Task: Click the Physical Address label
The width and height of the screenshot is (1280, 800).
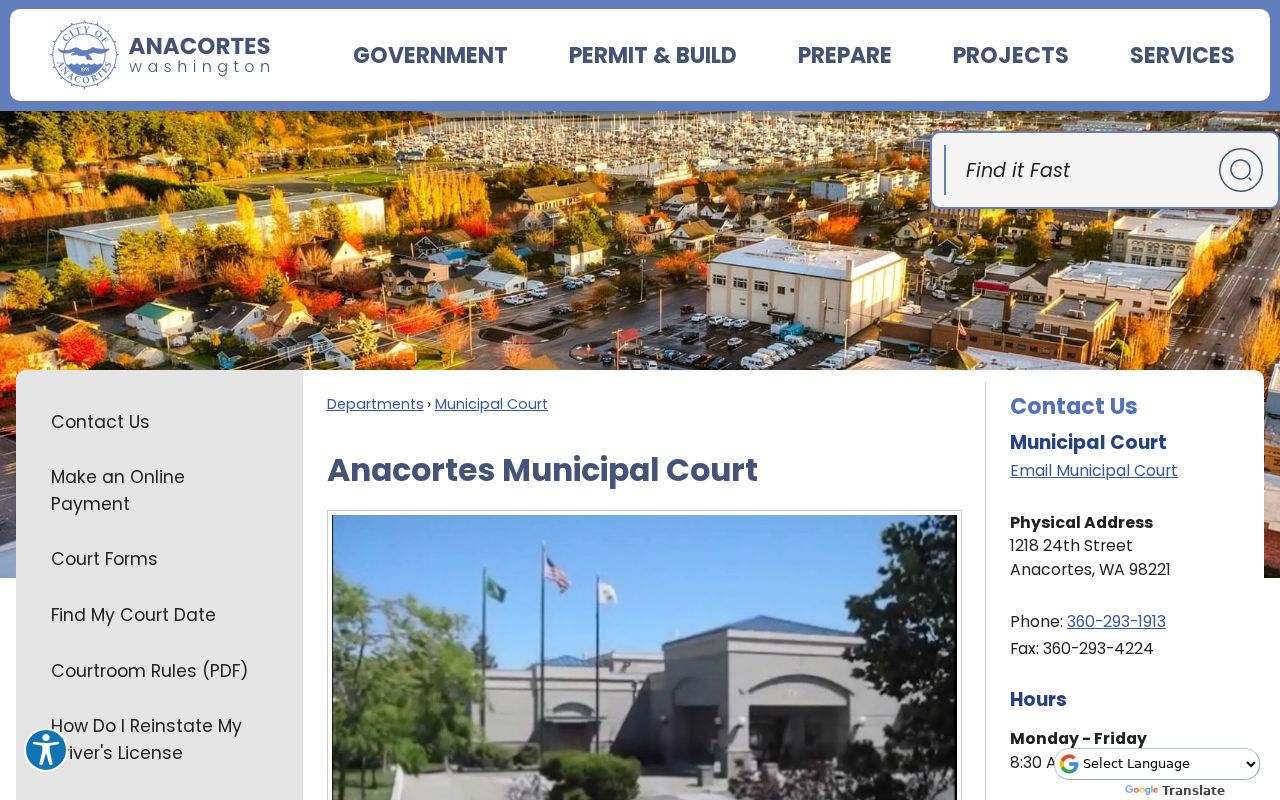Action: tap(1081, 522)
